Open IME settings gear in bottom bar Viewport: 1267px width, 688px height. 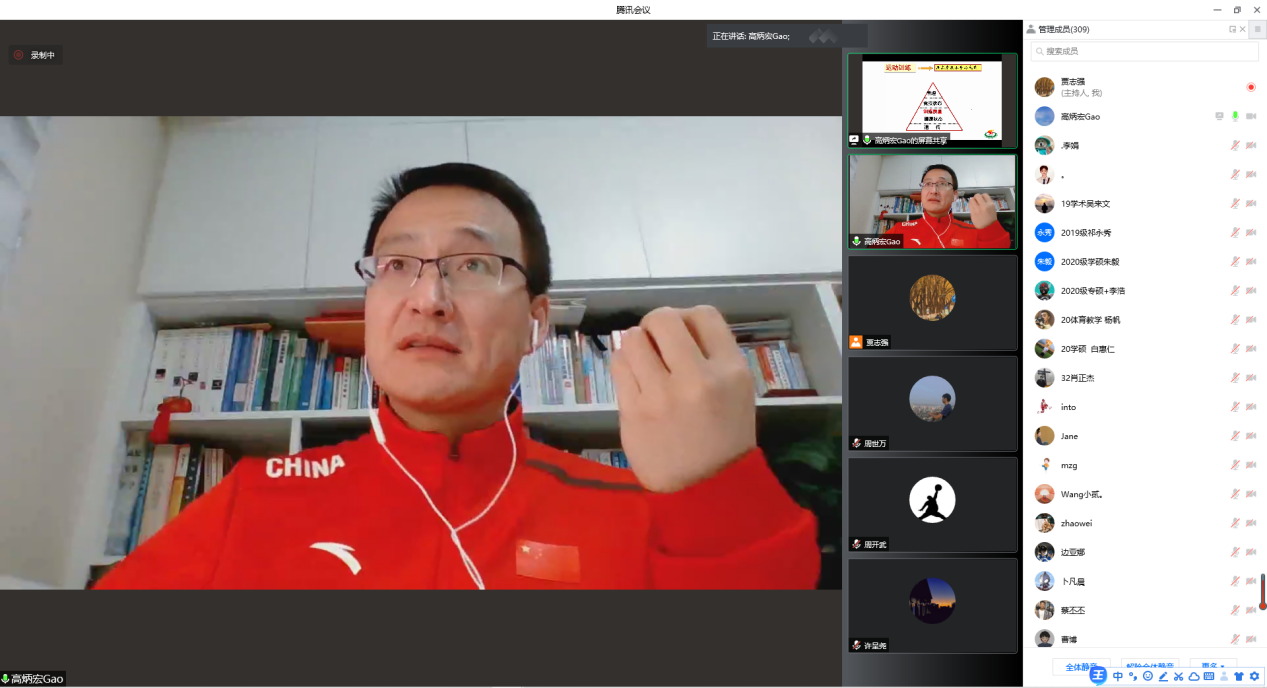1254,677
